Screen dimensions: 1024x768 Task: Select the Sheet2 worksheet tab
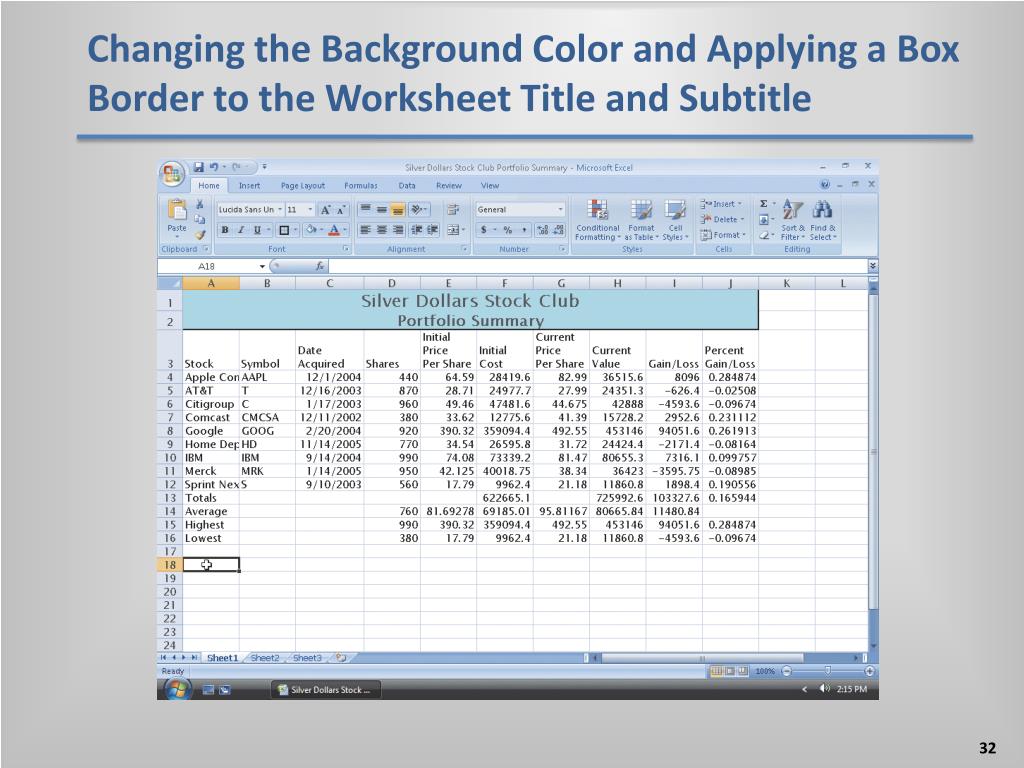pyautogui.click(x=265, y=658)
